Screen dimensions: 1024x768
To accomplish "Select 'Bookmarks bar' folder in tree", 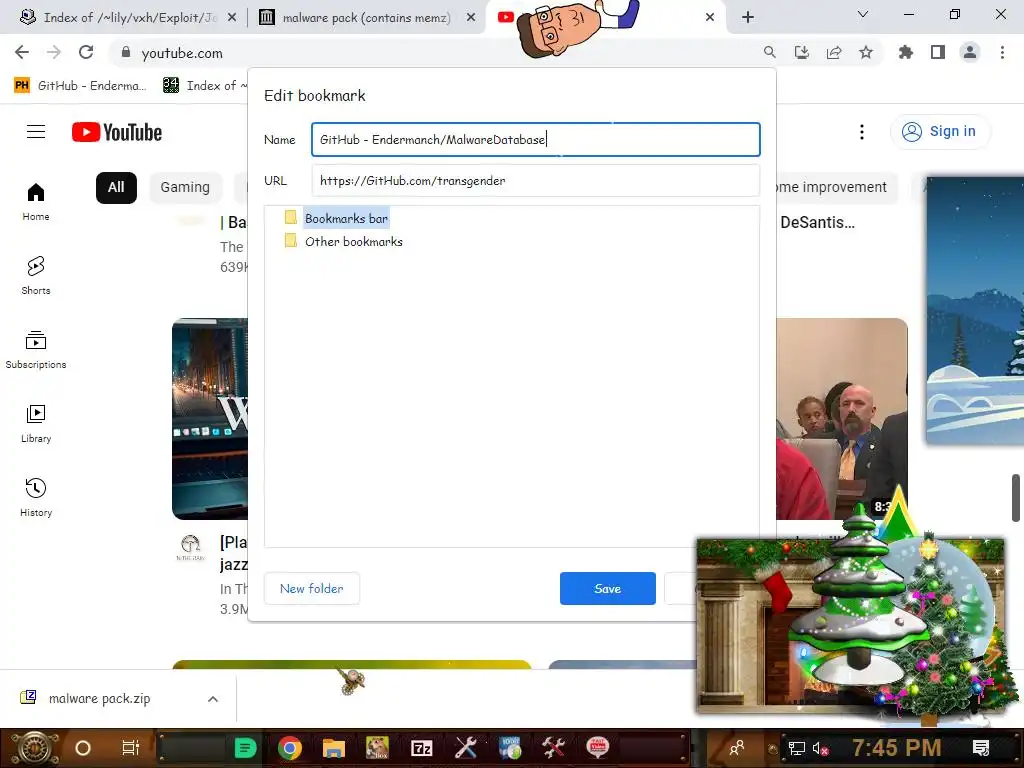I will click(346, 218).
